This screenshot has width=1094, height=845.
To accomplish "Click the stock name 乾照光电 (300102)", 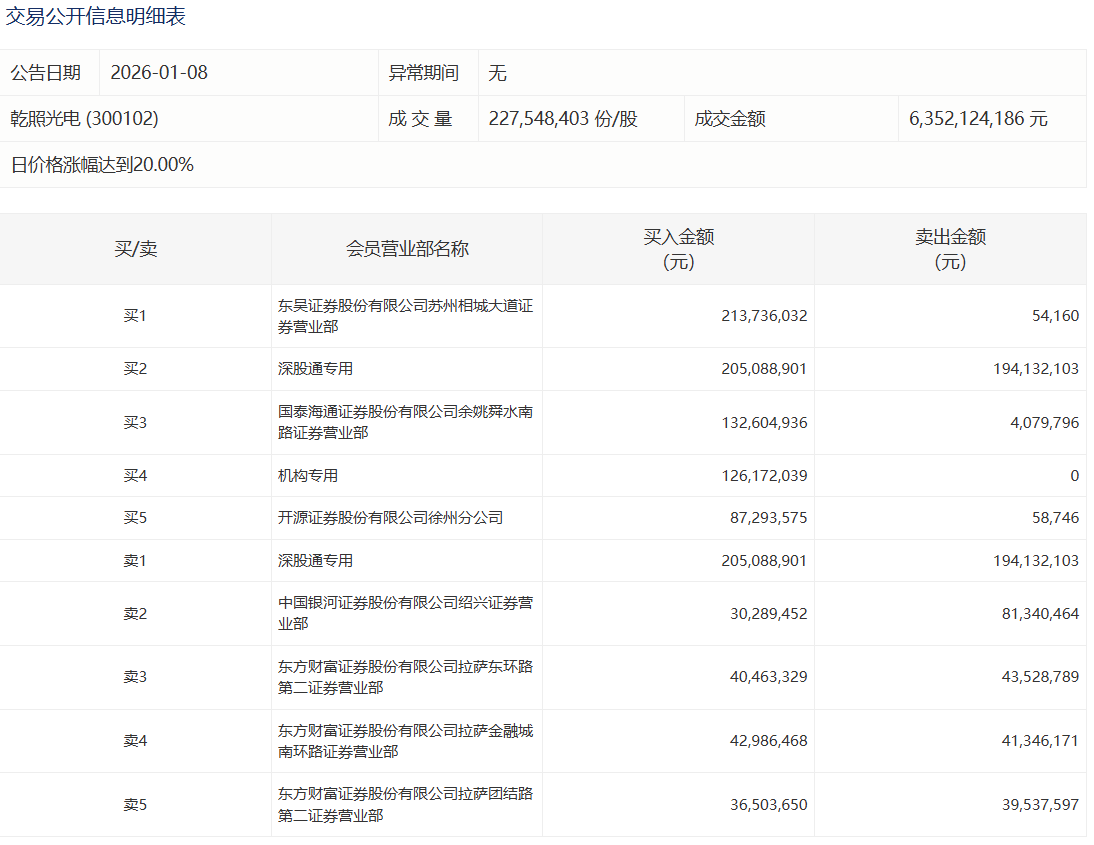I will [x=85, y=119].
